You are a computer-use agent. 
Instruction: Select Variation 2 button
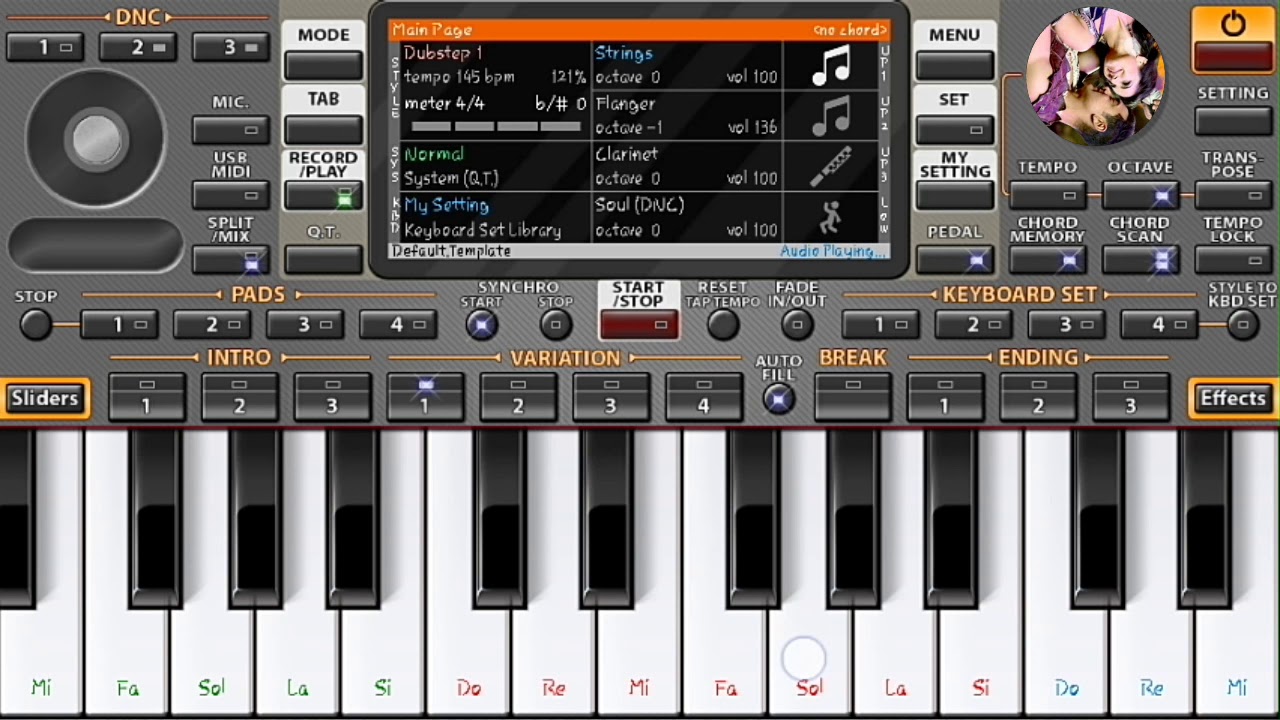[x=518, y=397]
